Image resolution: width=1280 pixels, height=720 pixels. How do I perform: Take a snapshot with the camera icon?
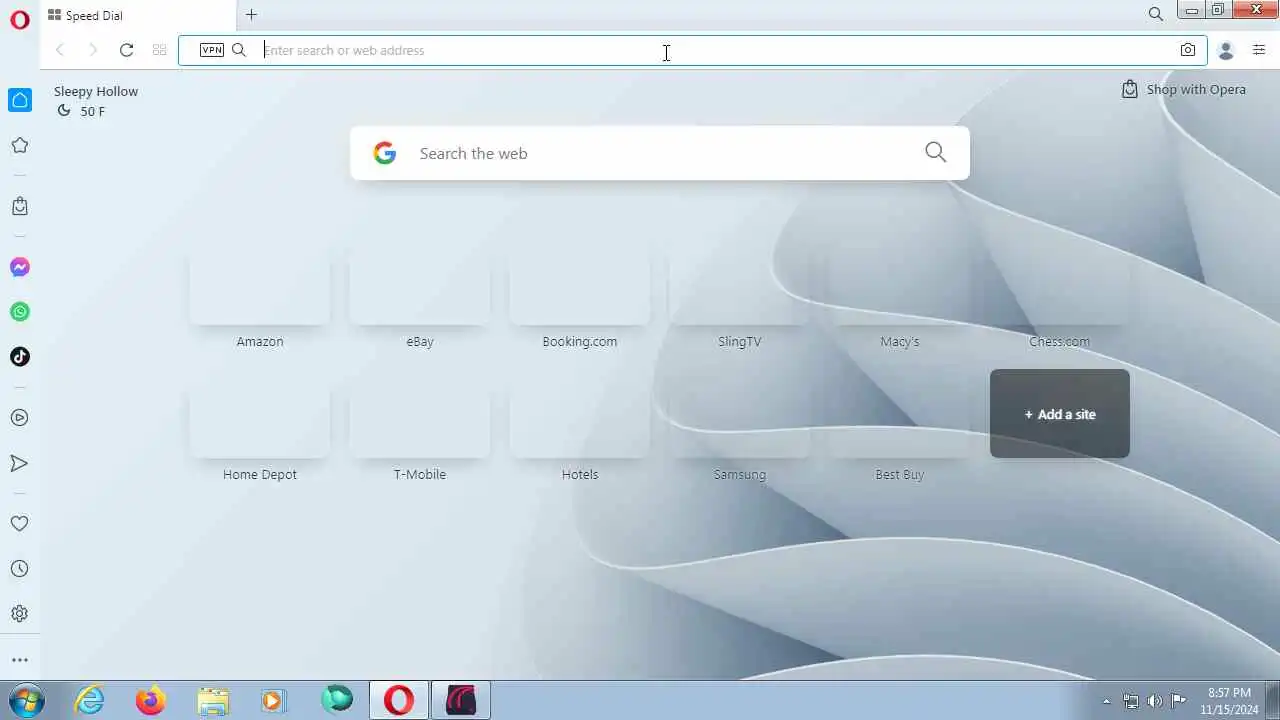[1188, 50]
